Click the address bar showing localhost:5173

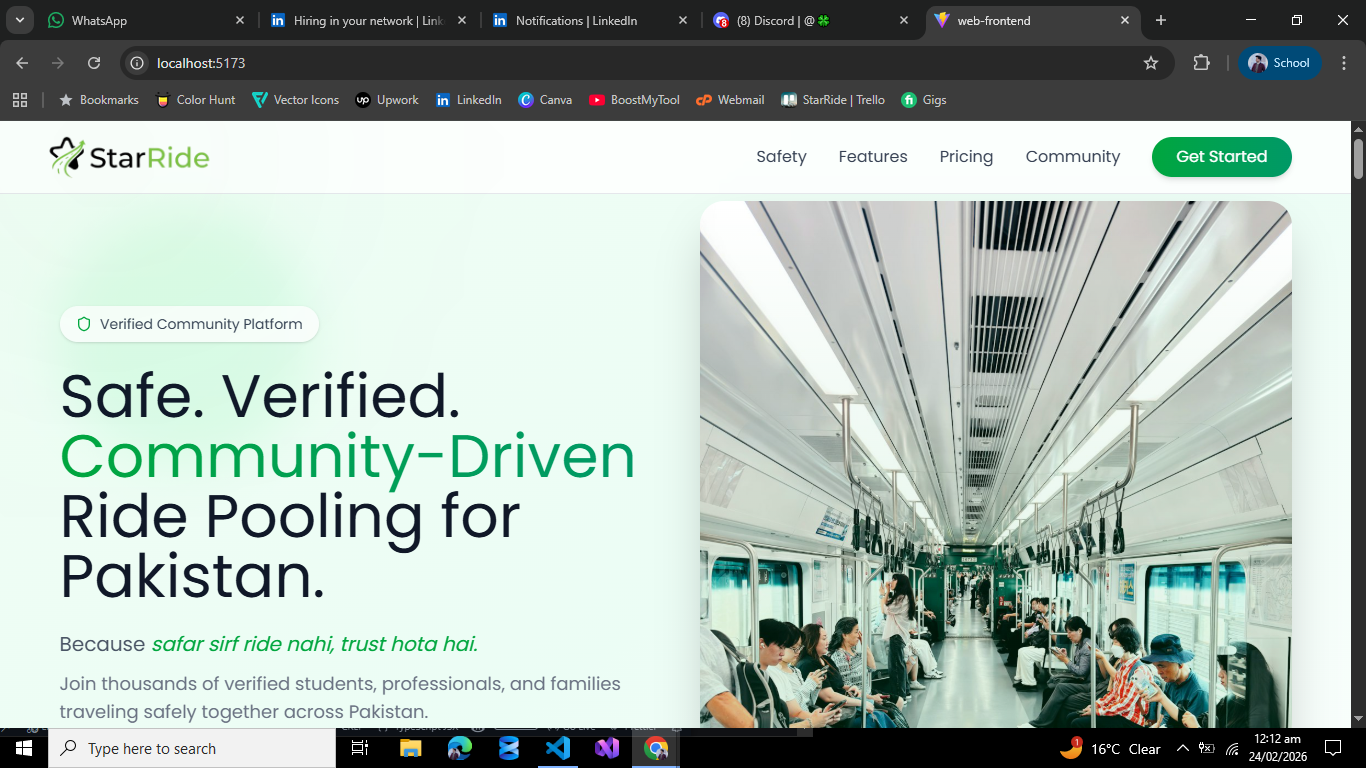point(648,63)
